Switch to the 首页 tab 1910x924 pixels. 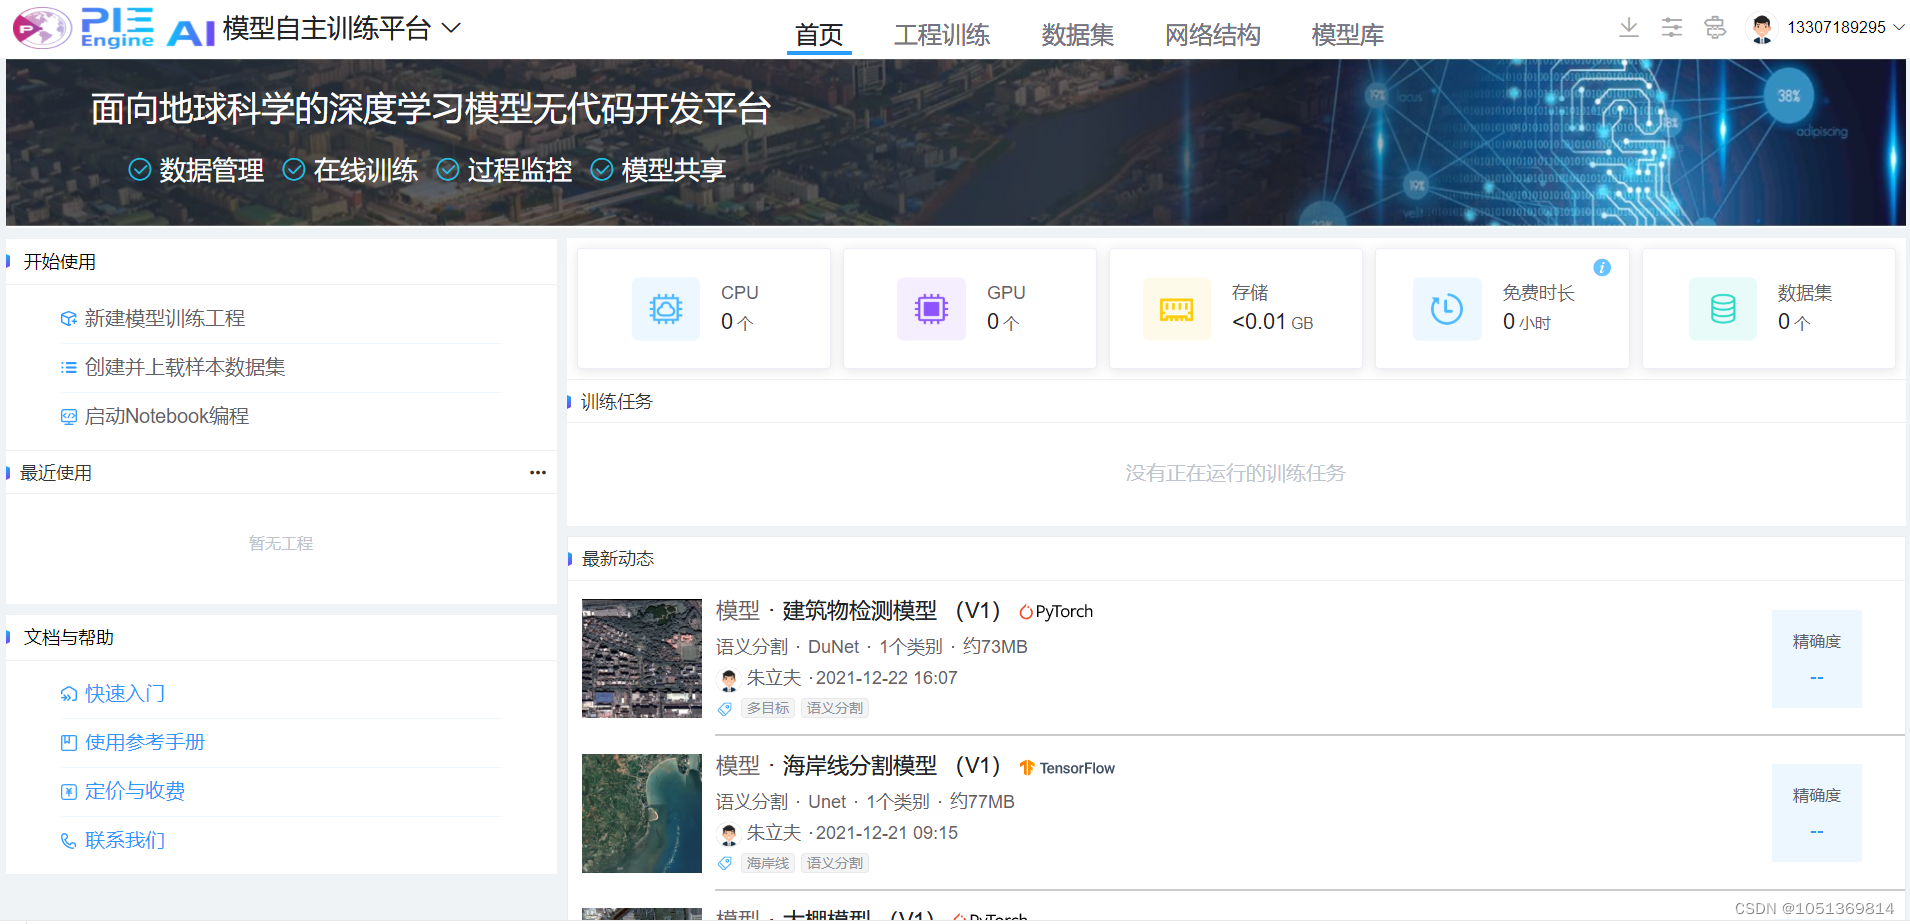819,35
